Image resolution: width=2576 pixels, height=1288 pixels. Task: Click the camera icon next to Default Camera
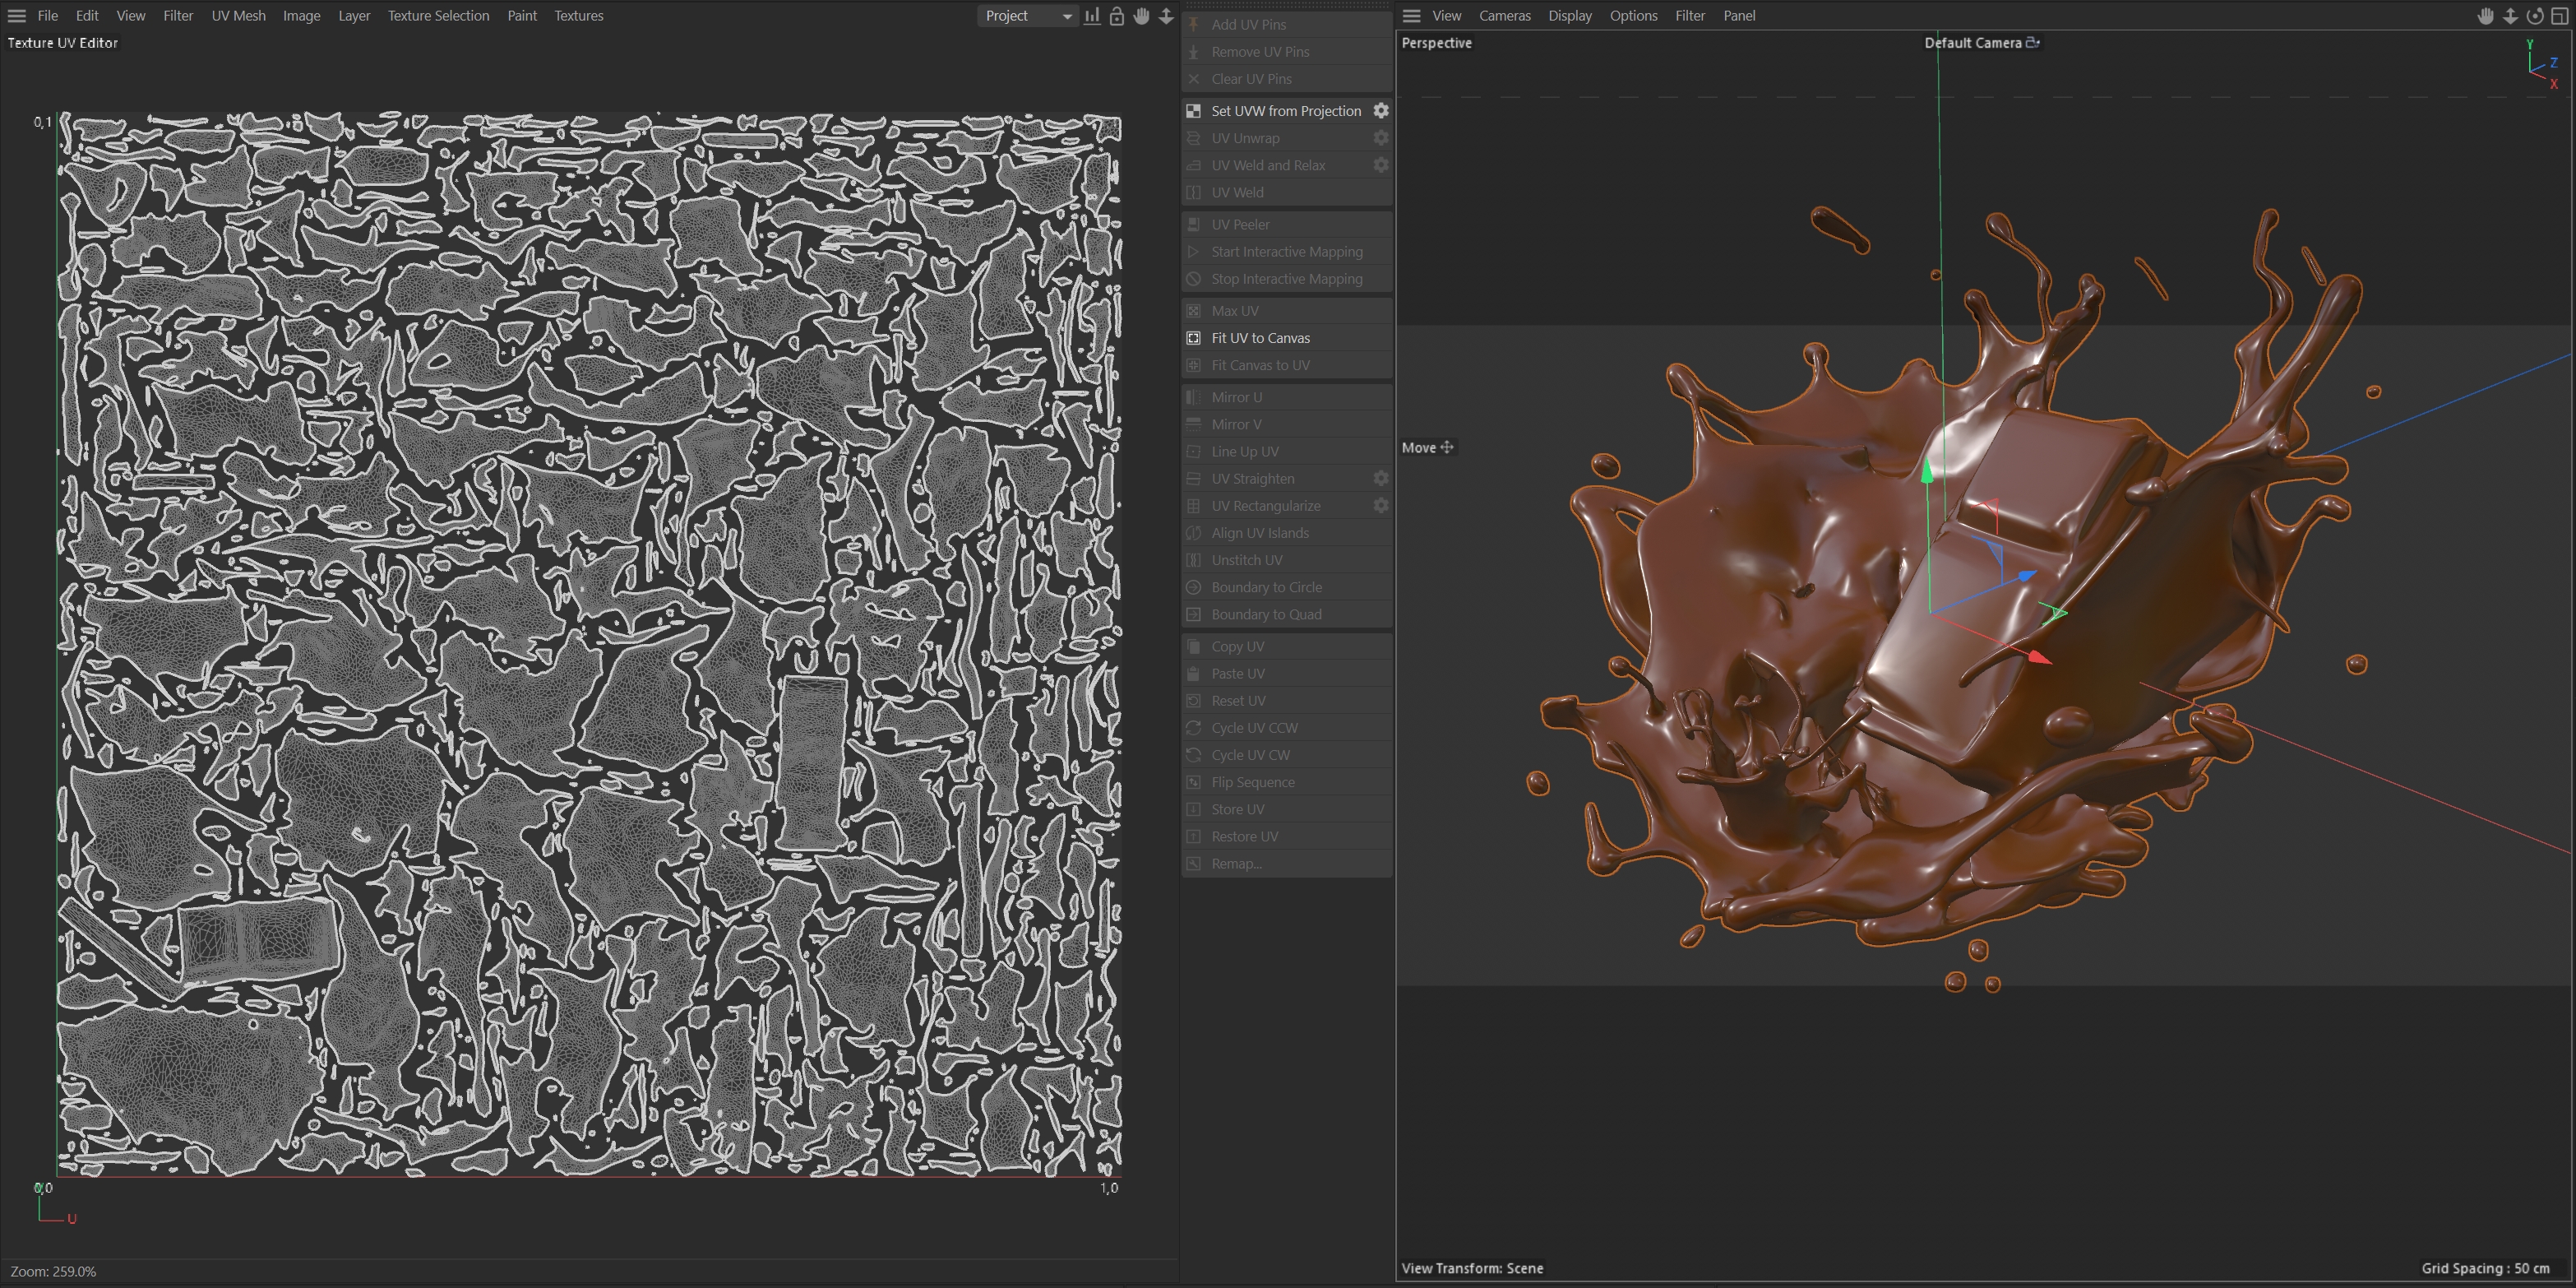tap(2032, 43)
